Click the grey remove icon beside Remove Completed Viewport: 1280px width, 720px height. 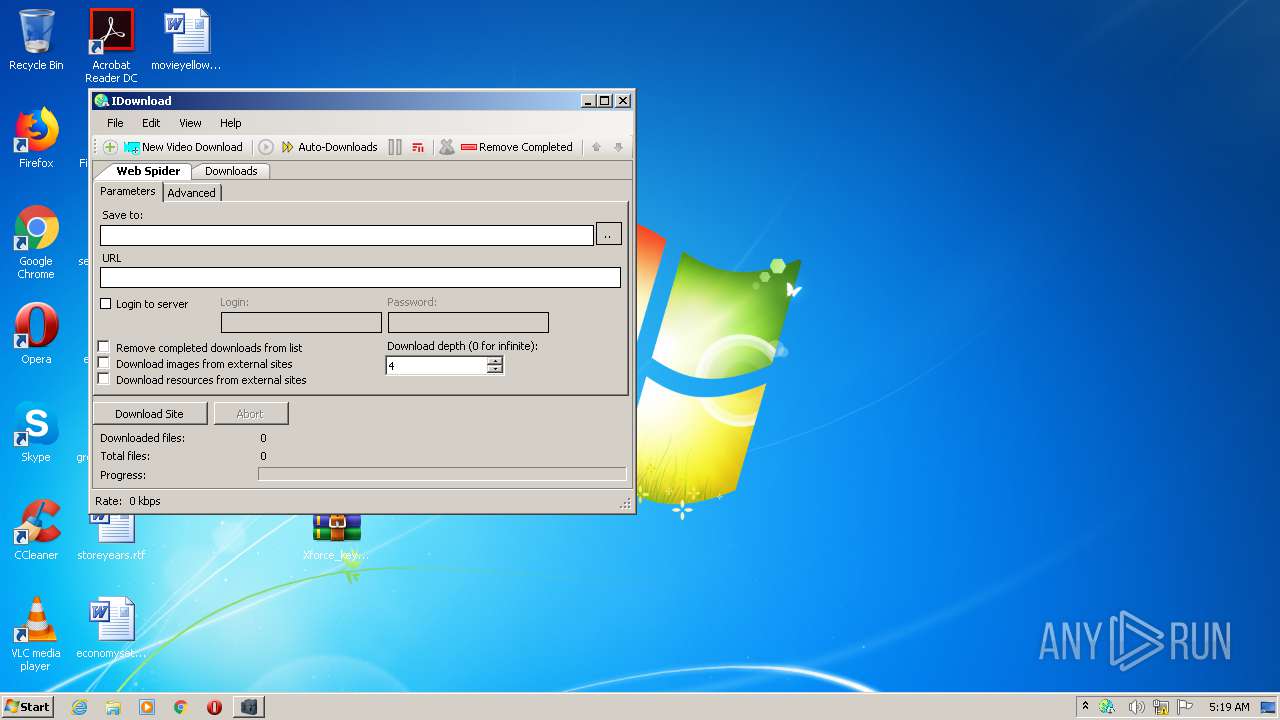pos(447,147)
